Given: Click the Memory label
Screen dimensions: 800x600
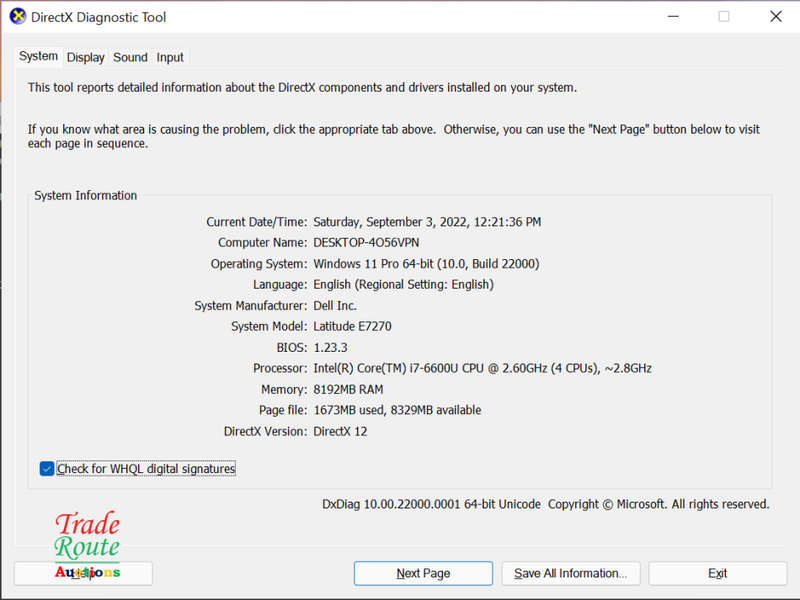Looking at the screenshot, I should (x=284, y=389).
